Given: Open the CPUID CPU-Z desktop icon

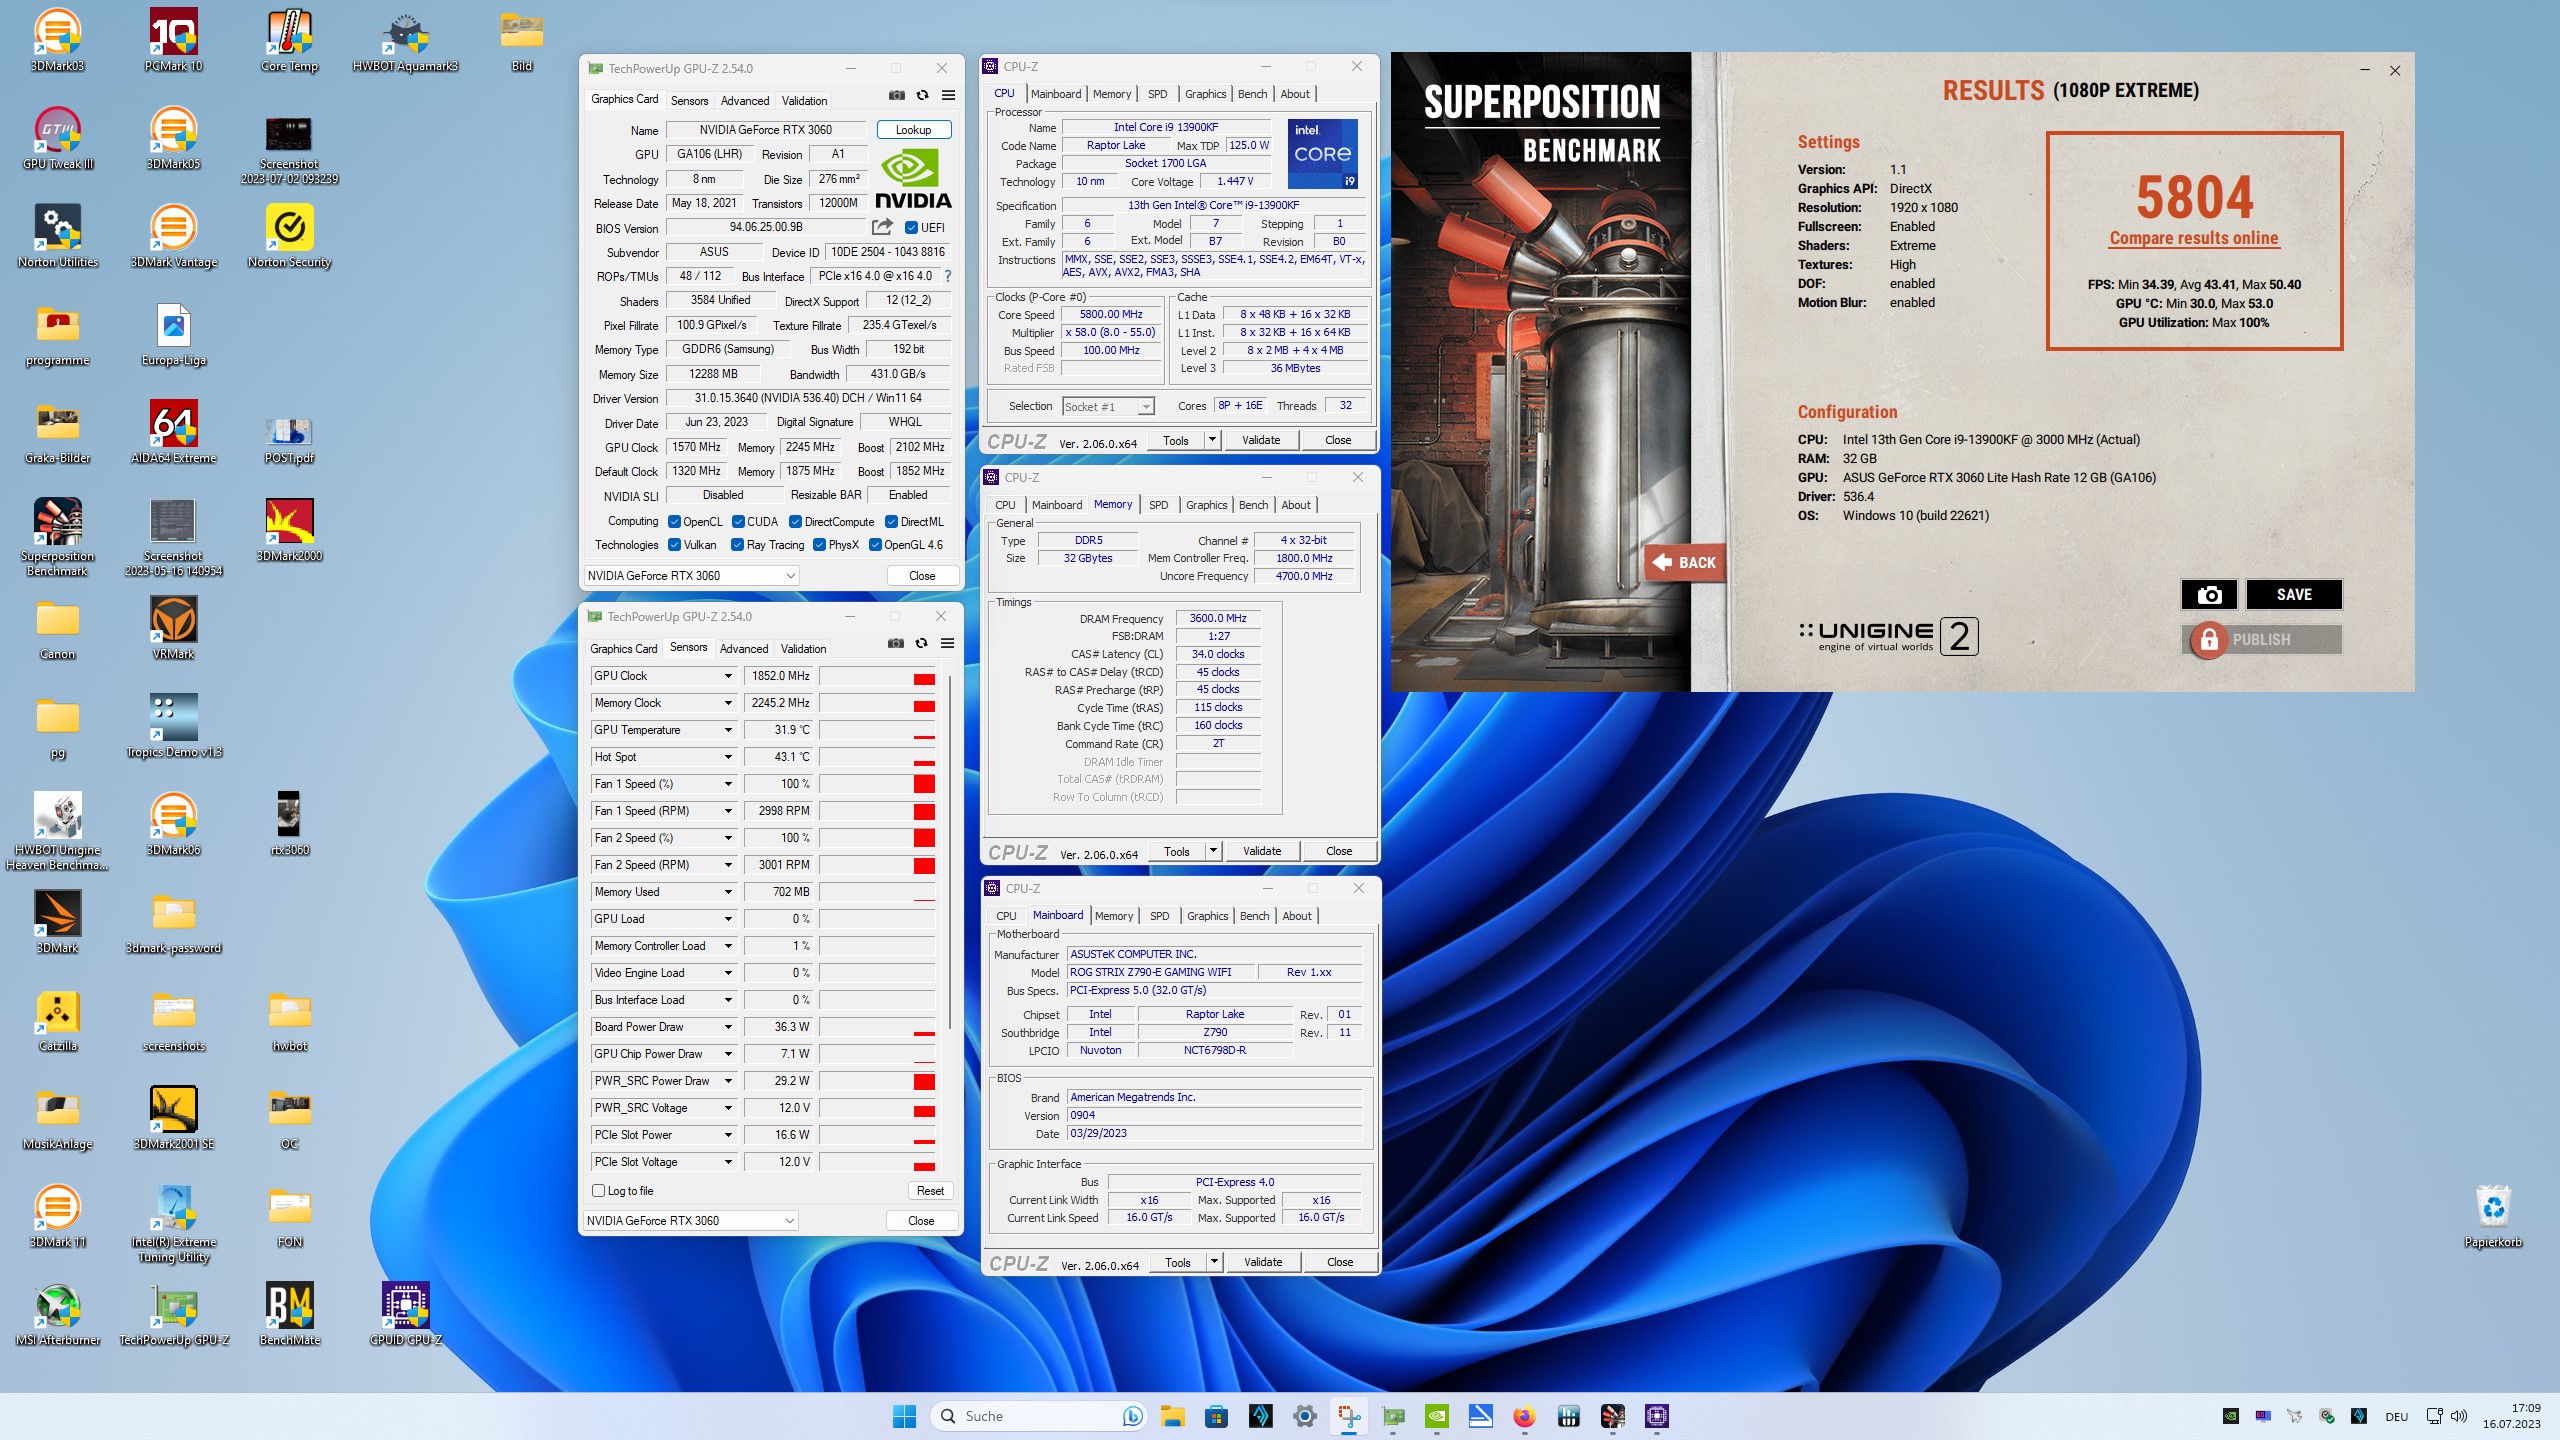Looking at the screenshot, I should coord(405,1314).
